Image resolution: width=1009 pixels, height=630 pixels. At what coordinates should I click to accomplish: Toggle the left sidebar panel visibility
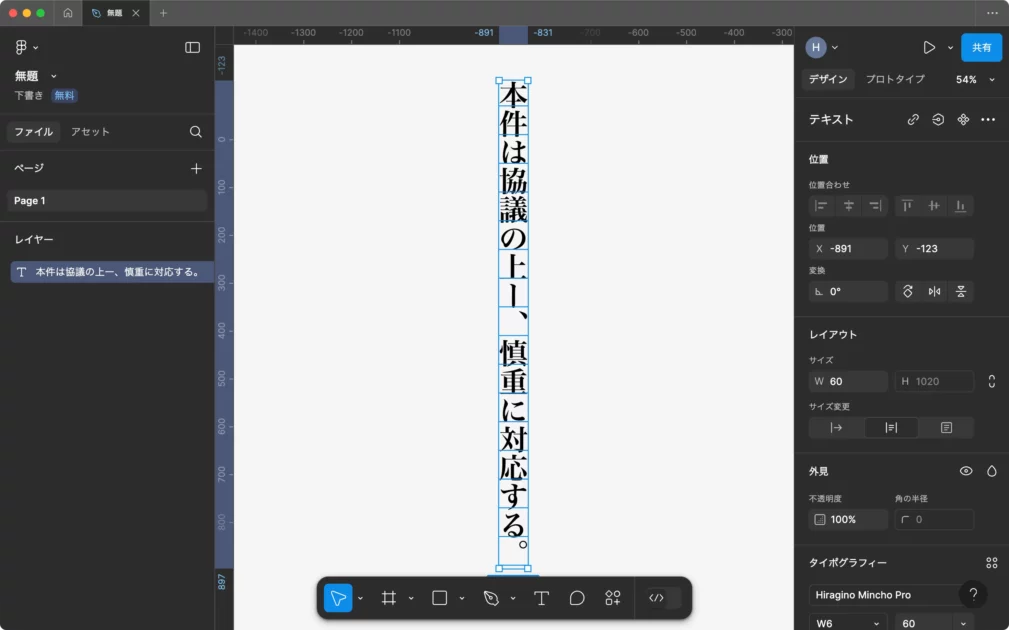[x=192, y=47]
